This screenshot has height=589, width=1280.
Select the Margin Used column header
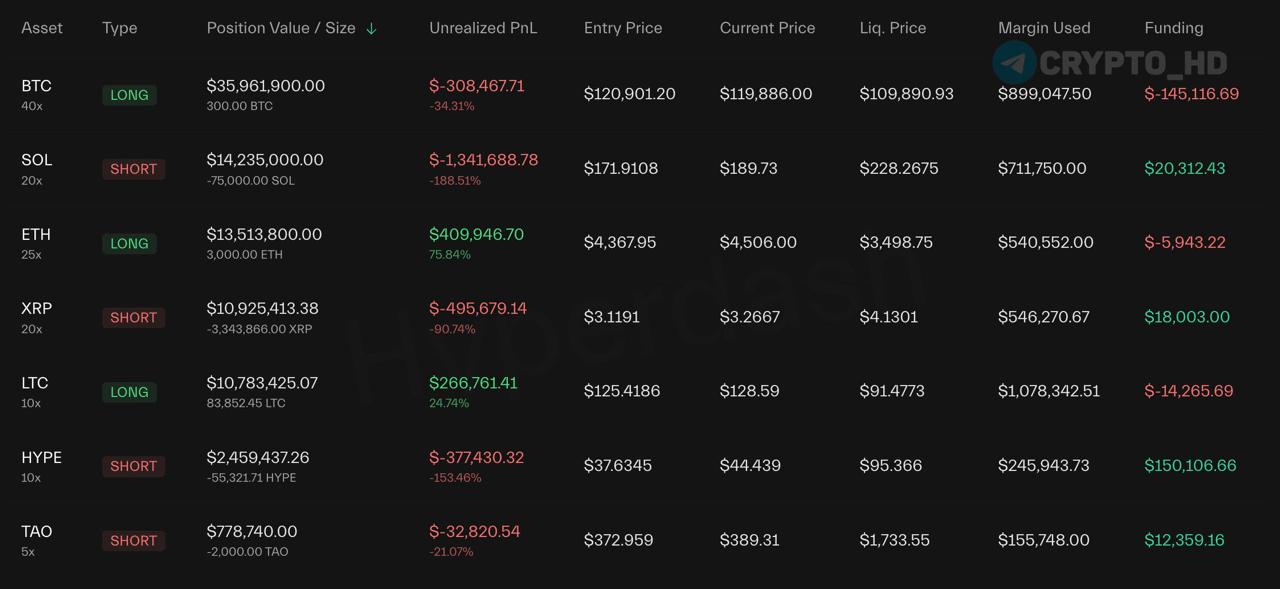[1044, 28]
